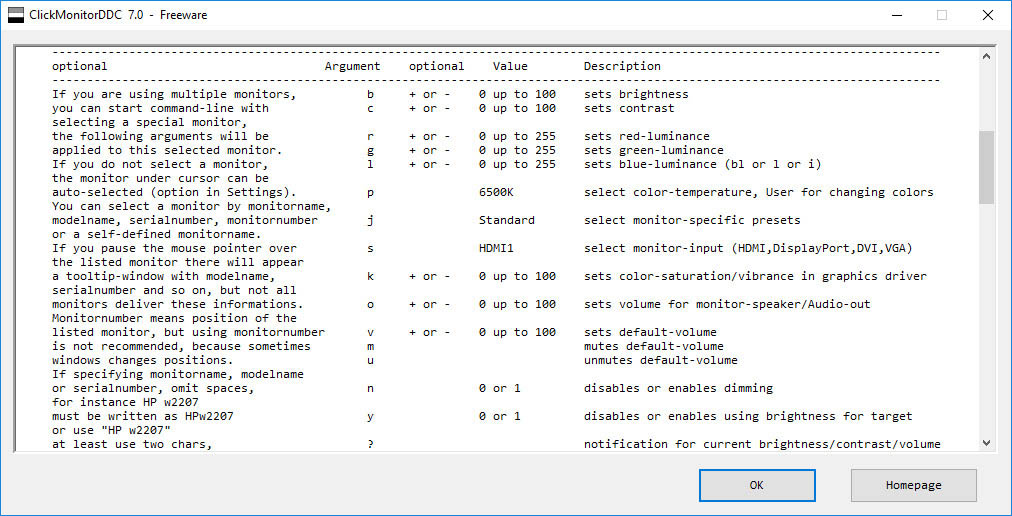Click the '?' argument symbol

tap(370, 444)
